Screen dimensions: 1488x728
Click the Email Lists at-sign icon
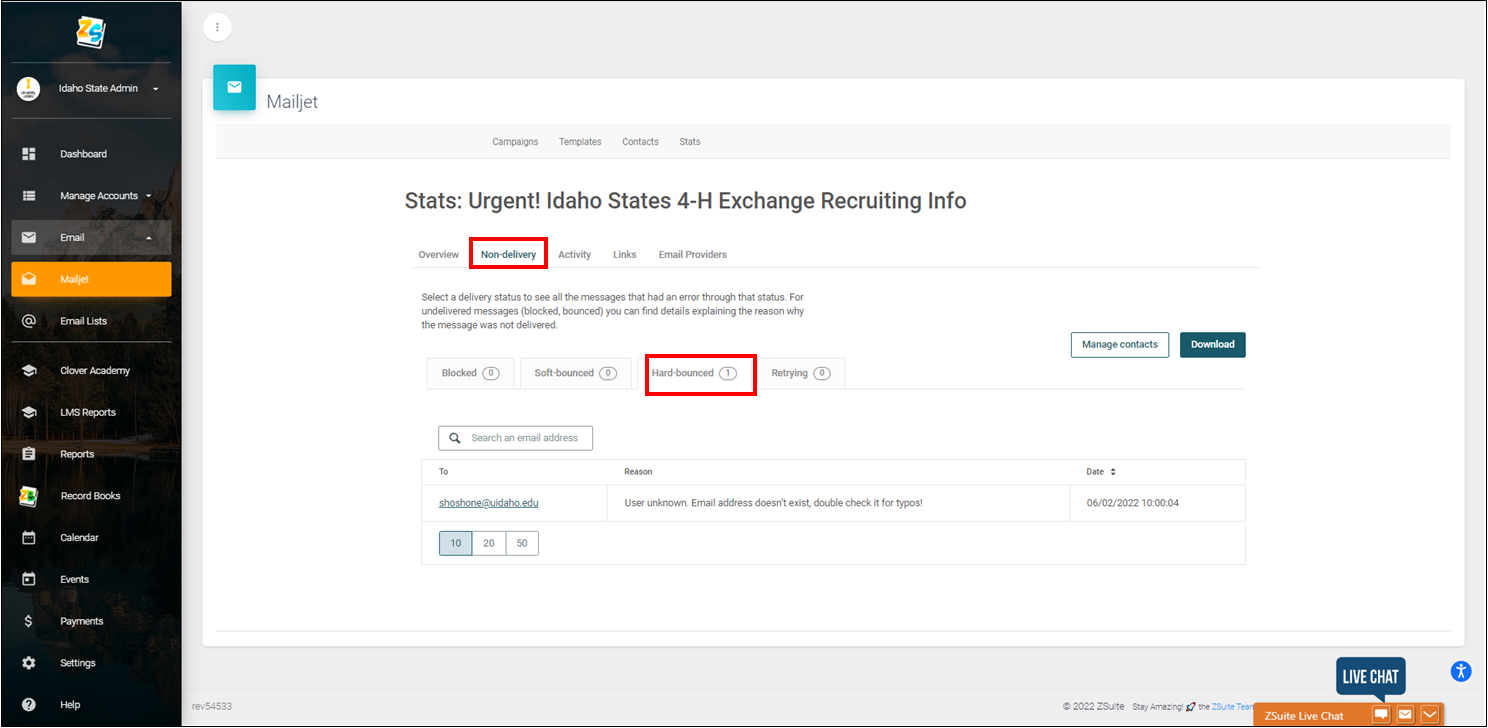click(29, 321)
